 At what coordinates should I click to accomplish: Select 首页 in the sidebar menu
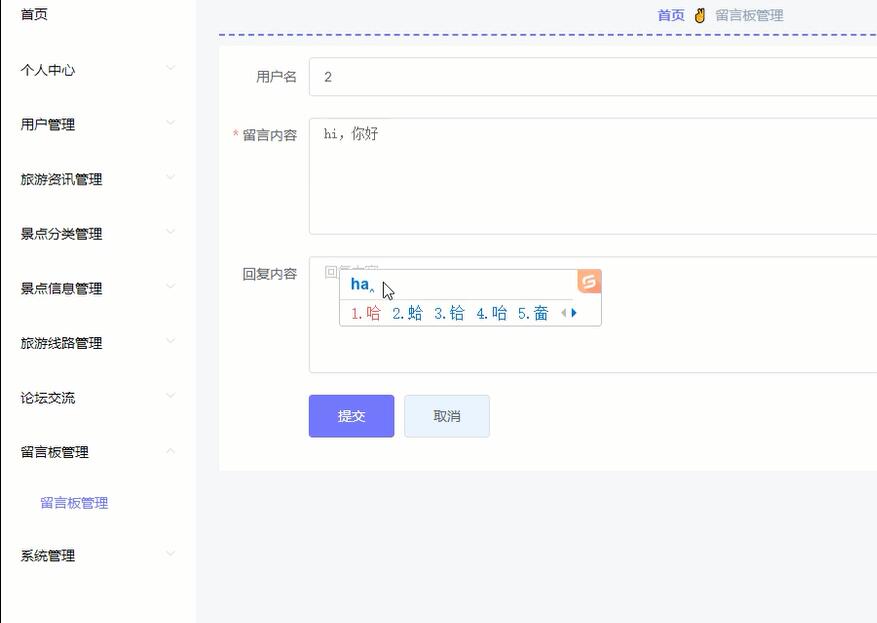[32, 14]
